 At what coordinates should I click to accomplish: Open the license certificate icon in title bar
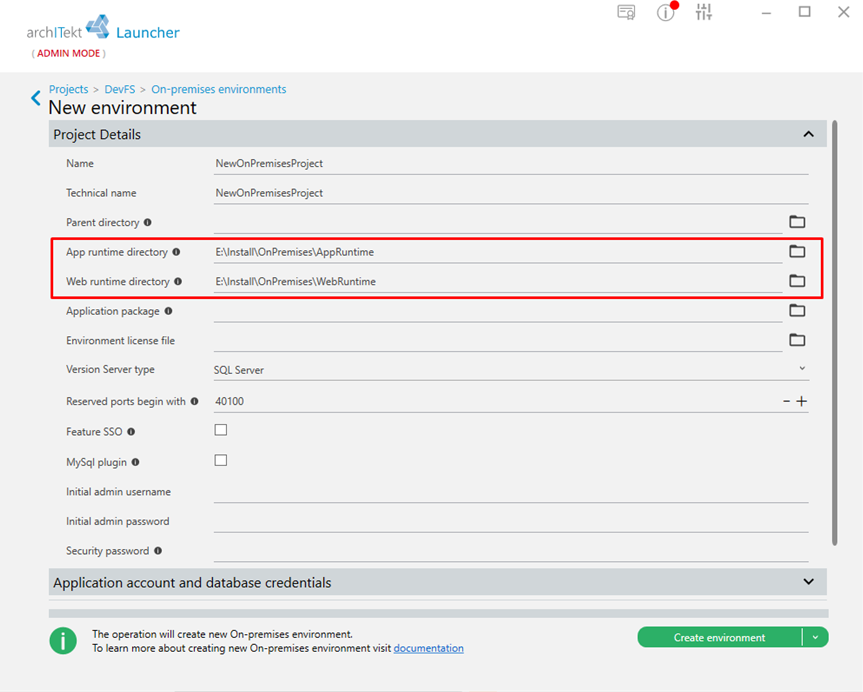tap(626, 12)
